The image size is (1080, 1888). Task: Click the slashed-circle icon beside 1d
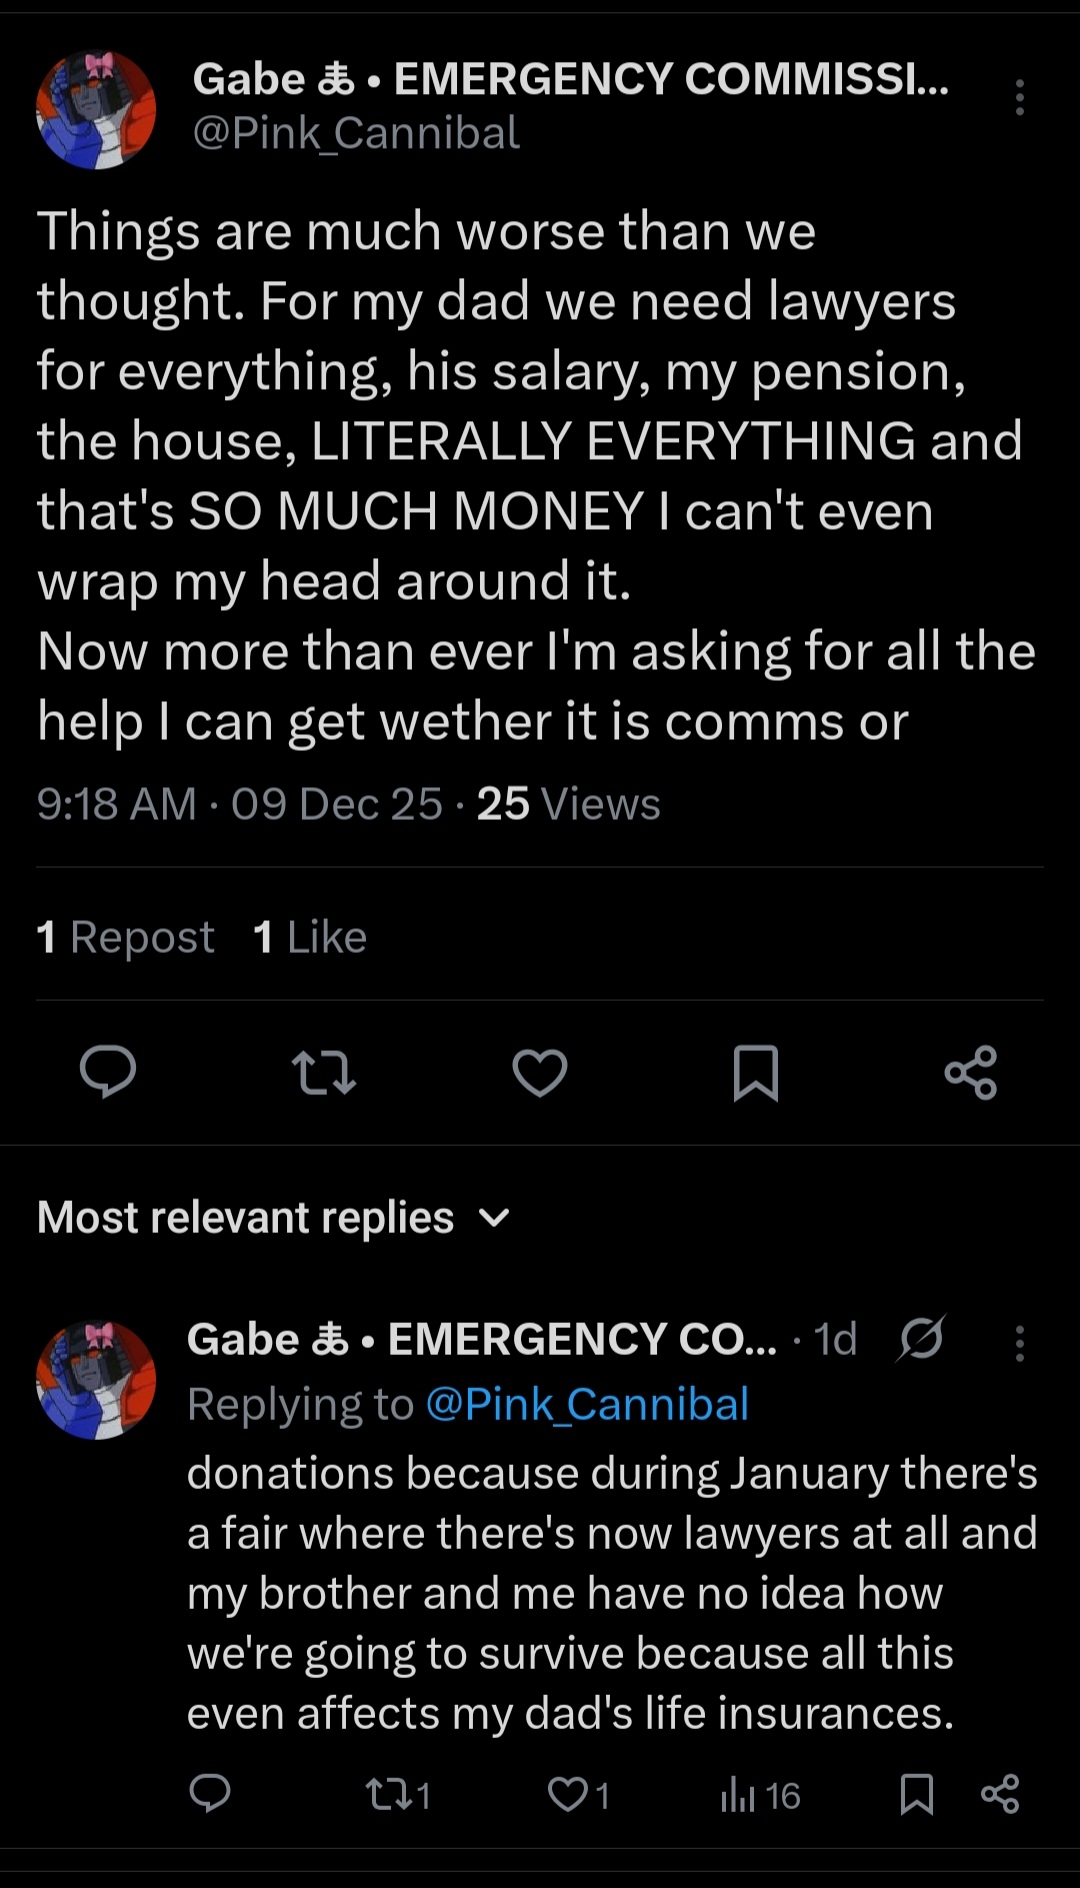click(x=921, y=1338)
